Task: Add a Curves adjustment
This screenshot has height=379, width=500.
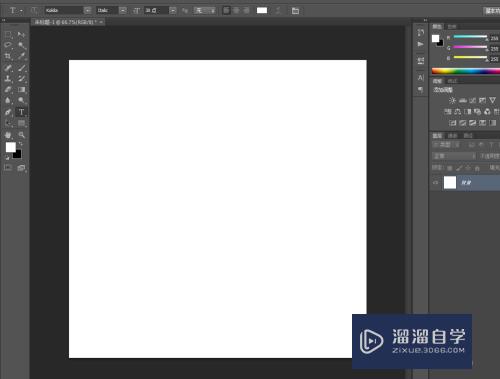Action: (x=473, y=100)
